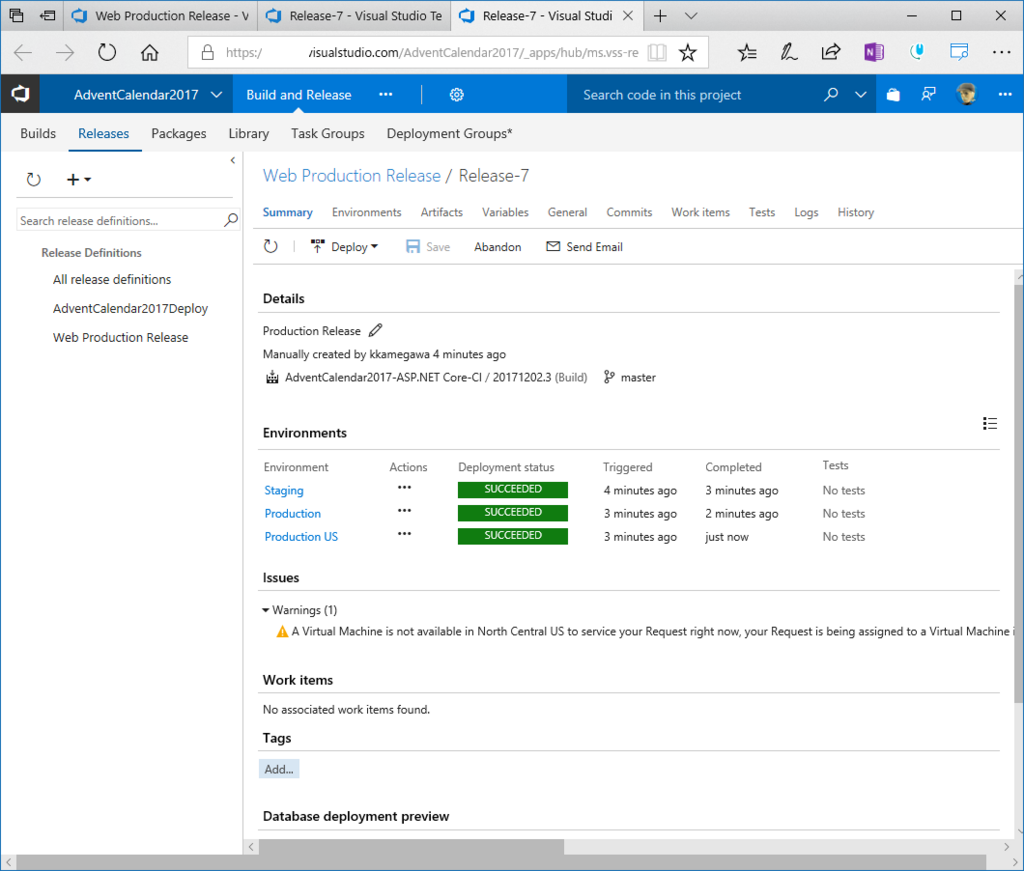Select All release definitions in sidebar
The image size is (1024, 871).
tap(112, 279)
